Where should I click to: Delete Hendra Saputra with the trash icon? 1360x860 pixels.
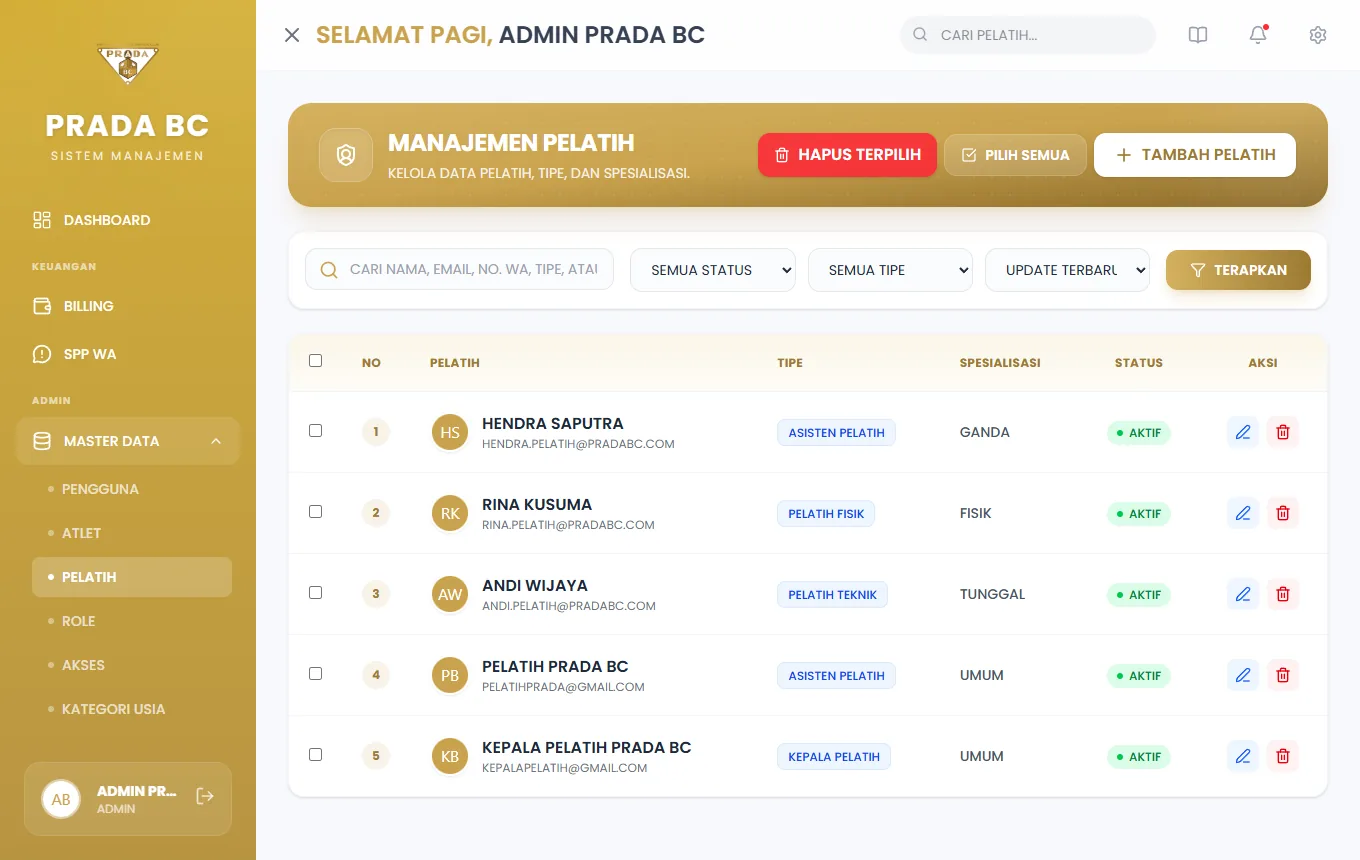pyautogui.click(x=1283, y=432)
